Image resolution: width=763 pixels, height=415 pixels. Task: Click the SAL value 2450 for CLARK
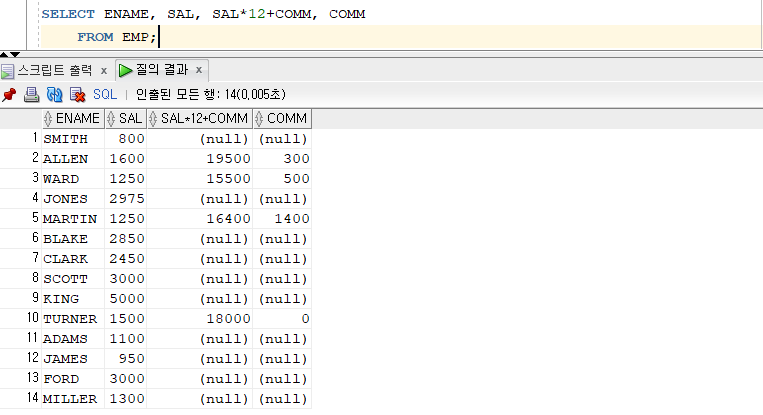pyautogui.click(x=126, y=258)
